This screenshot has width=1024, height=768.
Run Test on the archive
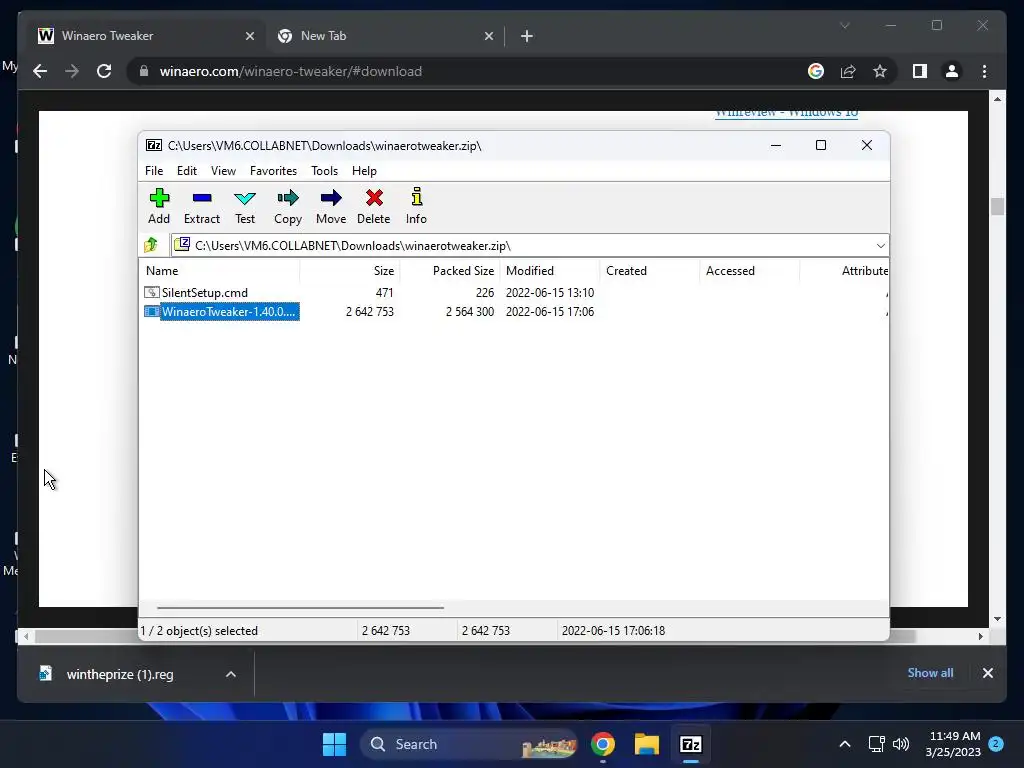[x=245, y=206]
